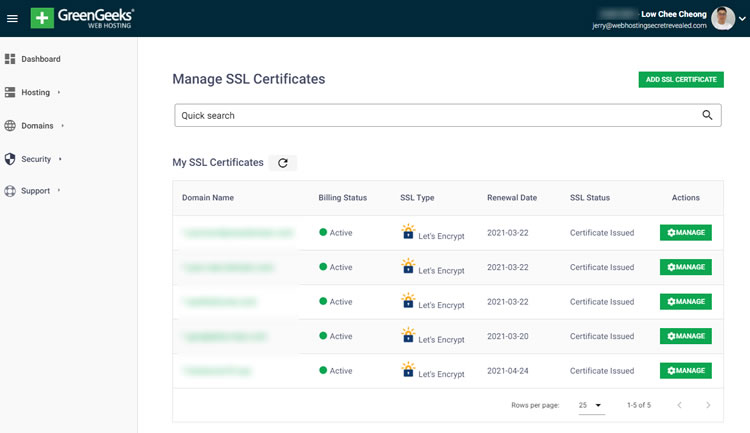Select the 2021-03-20 renewal date cell
The image size is (750, 433).
pyautogui.click(x=507, y=336)
